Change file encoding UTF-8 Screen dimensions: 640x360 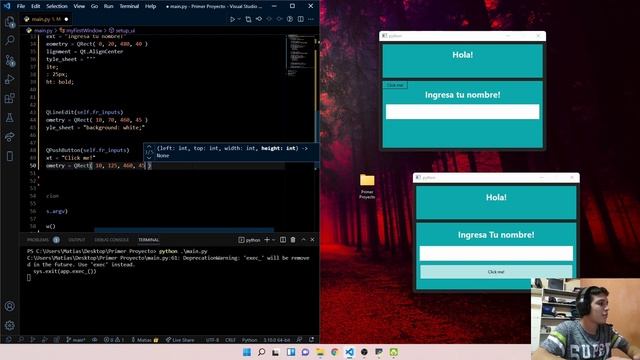pyautogui.click(x=212, y=340)
